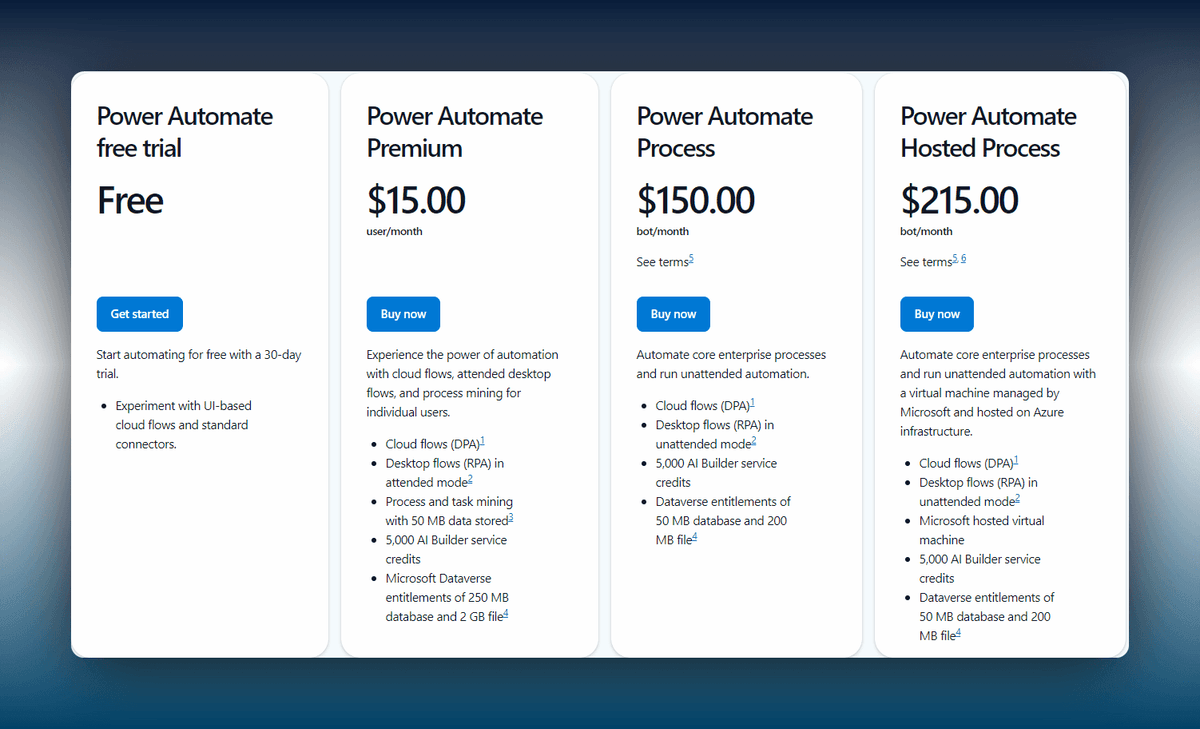Click Buy now under Power Automate Hosted Process
Viewport: 1200px width, 729px height.
937,314
